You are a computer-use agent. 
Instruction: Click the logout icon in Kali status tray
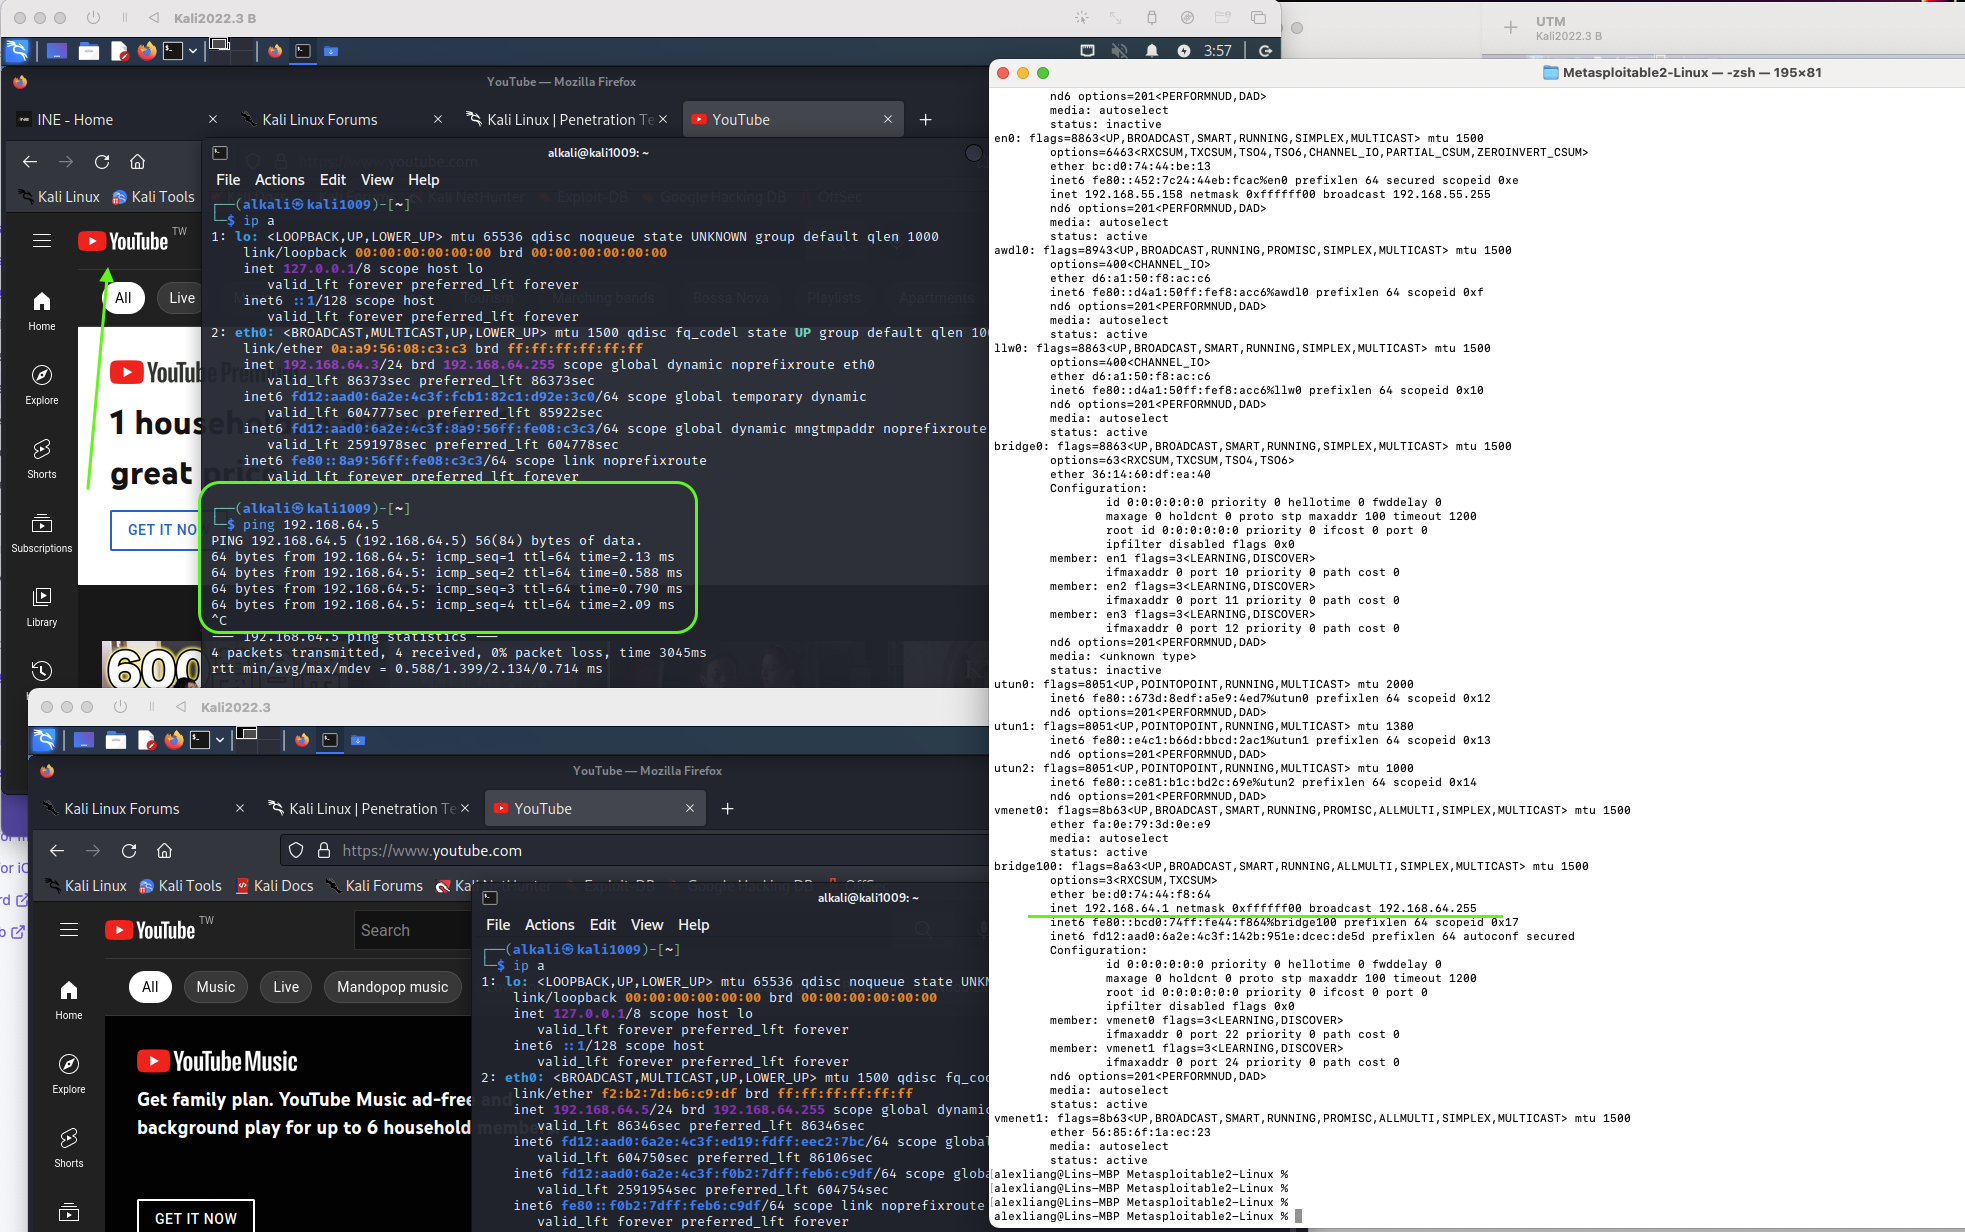tap(1265, 50)
